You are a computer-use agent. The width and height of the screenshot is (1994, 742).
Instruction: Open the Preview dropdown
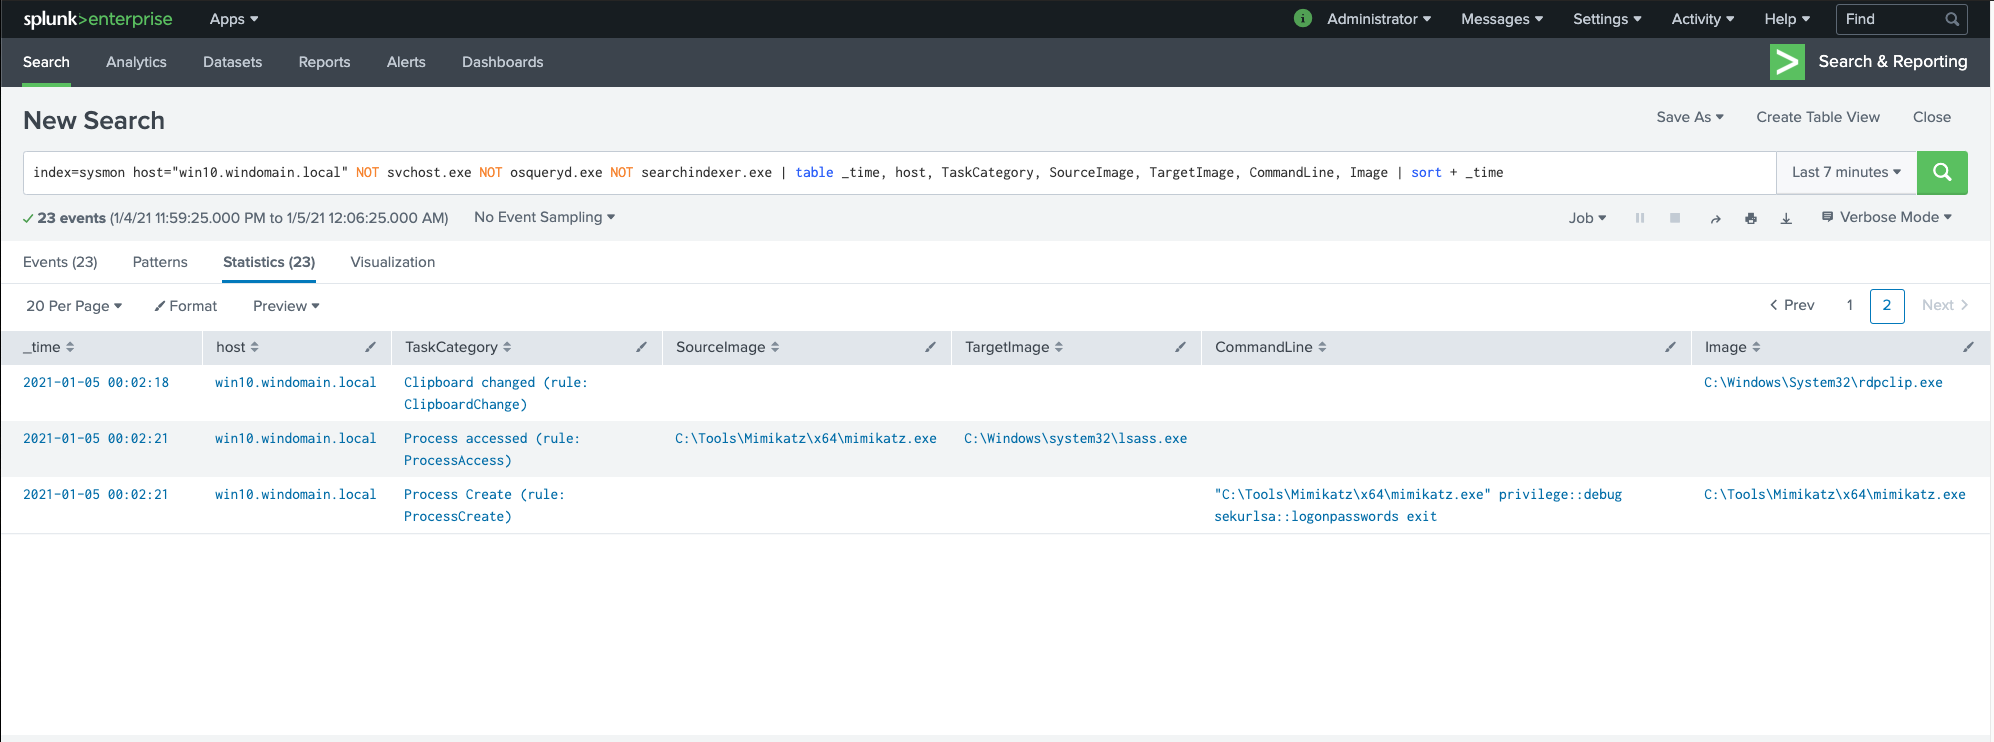[286, 306]
